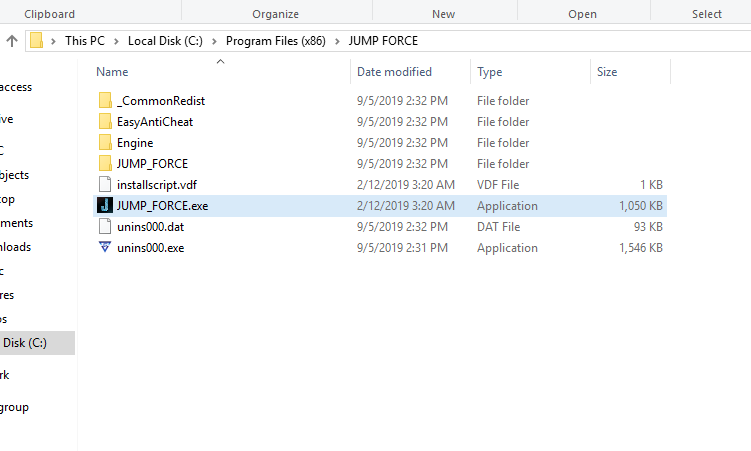Click the folder icon in address bar

(x=36, y=41)
